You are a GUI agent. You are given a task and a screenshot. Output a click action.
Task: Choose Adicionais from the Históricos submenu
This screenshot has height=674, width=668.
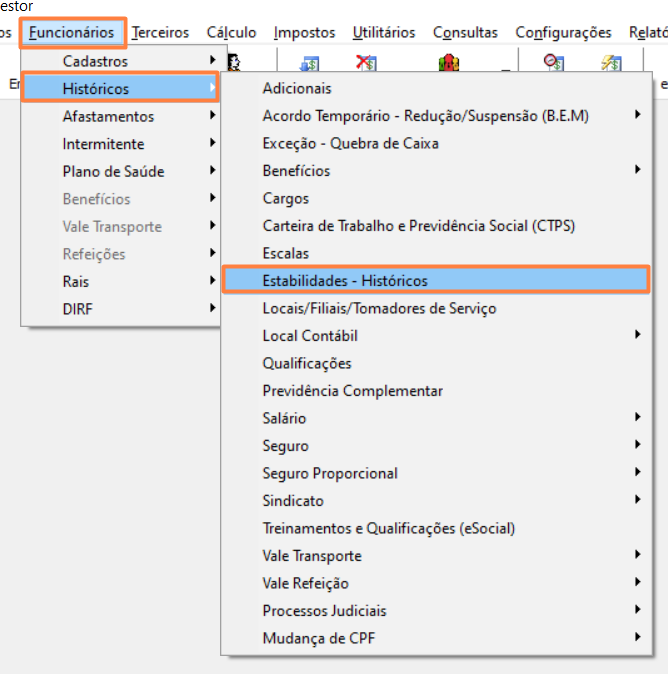(x=297, y=89)
